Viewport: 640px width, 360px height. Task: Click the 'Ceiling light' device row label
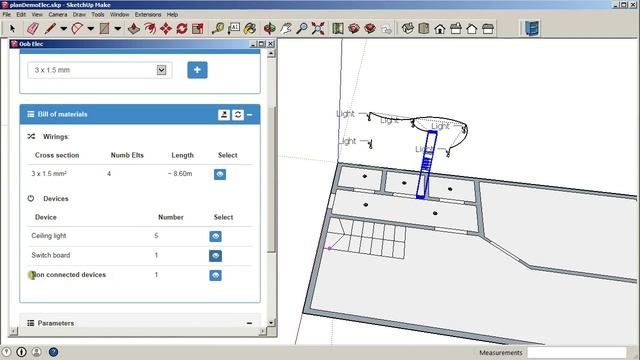tap(49, 236)
